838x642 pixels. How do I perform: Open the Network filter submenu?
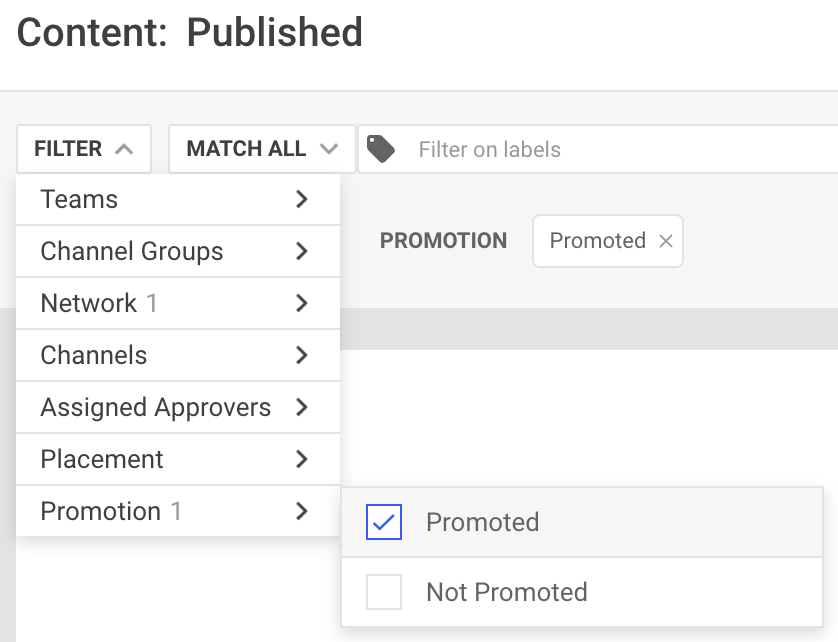(178, 303)
